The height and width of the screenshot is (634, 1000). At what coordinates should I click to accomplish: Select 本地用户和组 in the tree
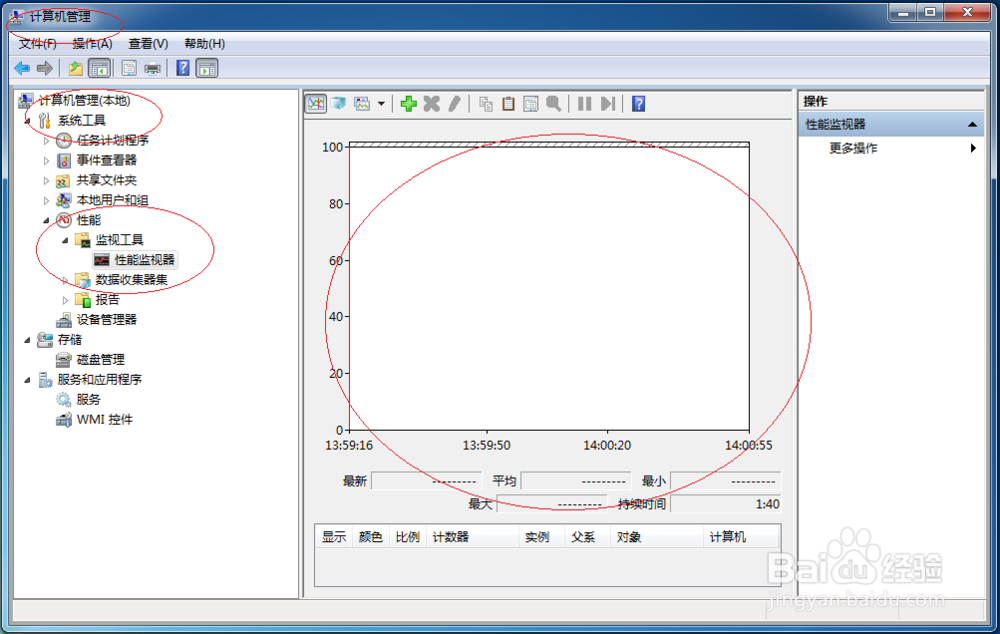[x=112, y=200]
